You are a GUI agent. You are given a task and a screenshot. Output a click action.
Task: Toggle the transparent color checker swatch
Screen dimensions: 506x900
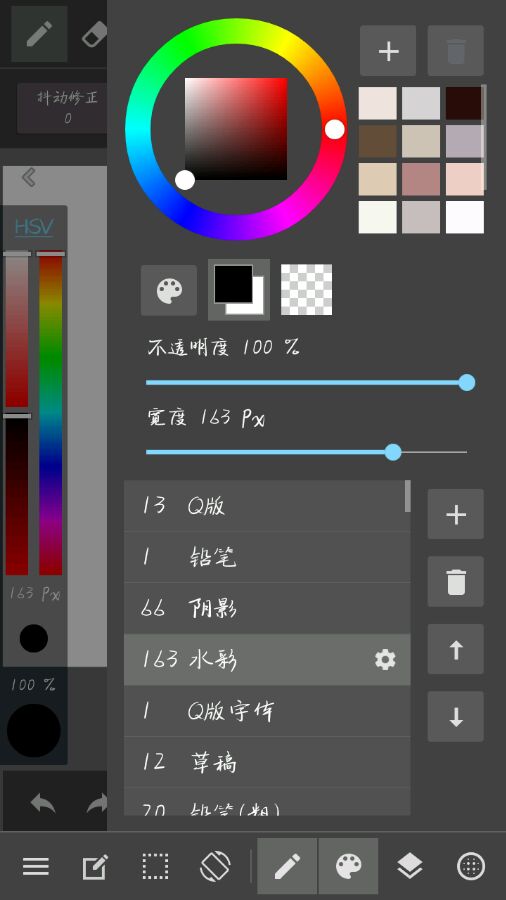click(306, 290)
